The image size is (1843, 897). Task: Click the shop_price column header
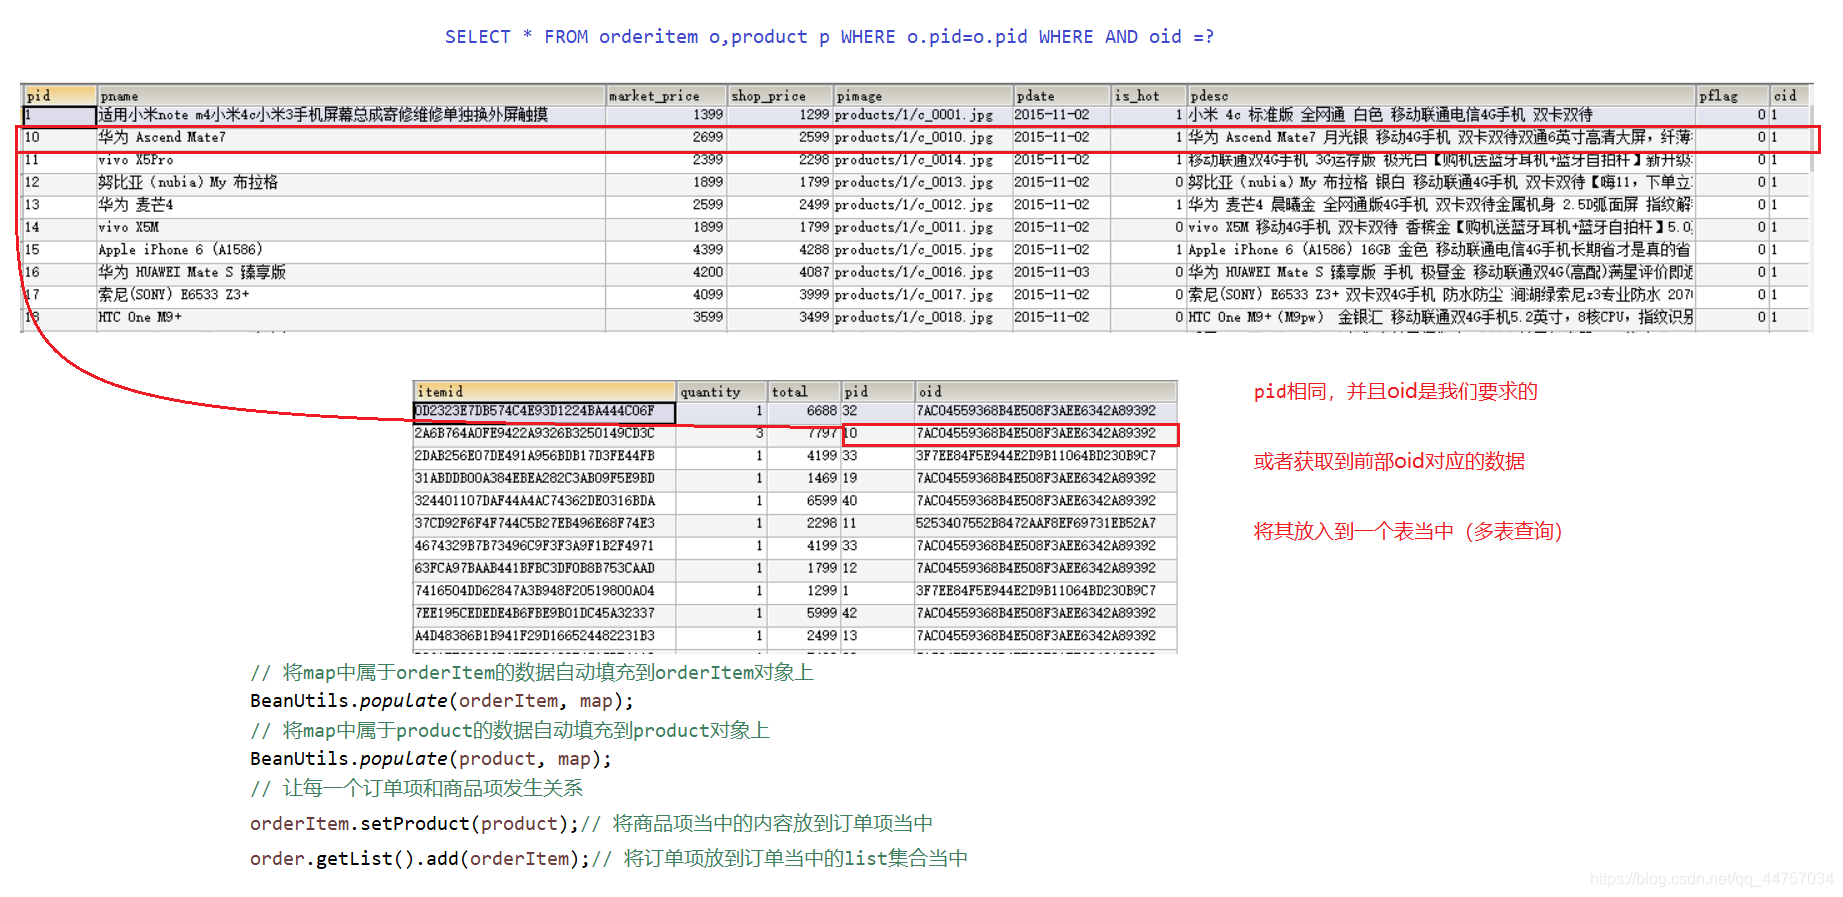pos(780,96)
